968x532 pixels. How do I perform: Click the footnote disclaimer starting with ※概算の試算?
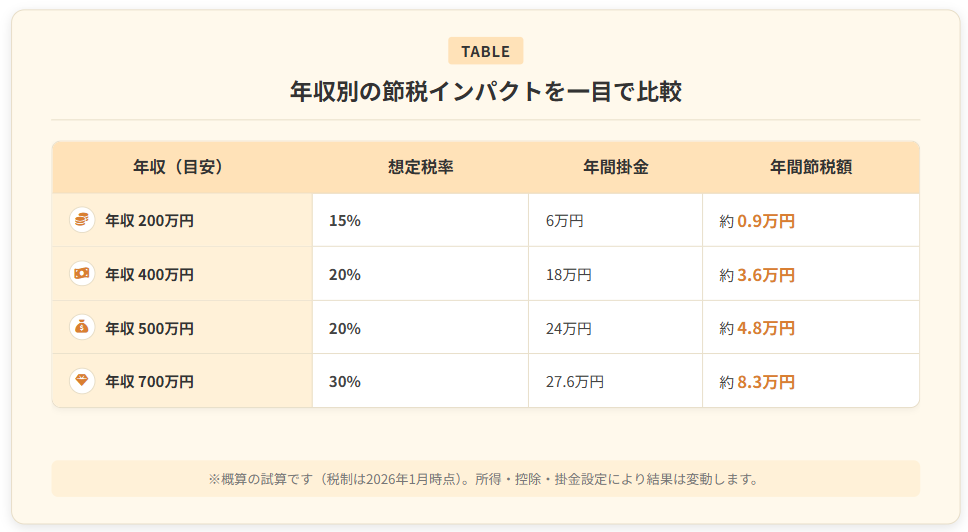485,478
